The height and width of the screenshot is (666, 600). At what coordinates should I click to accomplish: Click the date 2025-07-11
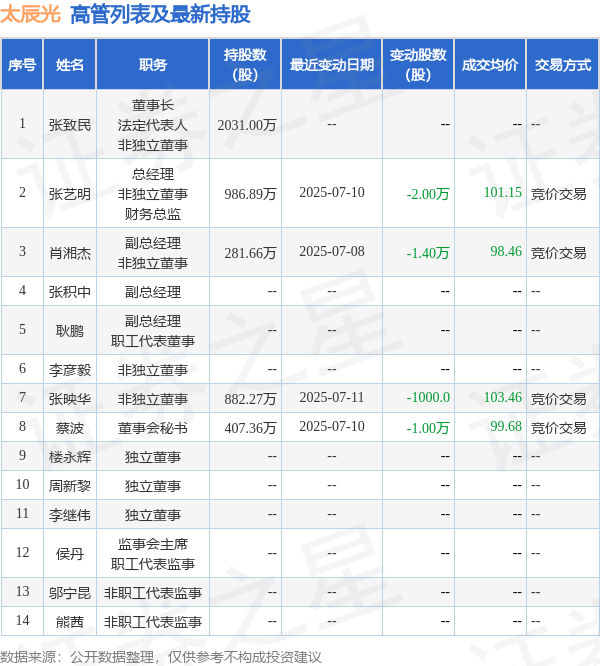(x=332, y=397)
